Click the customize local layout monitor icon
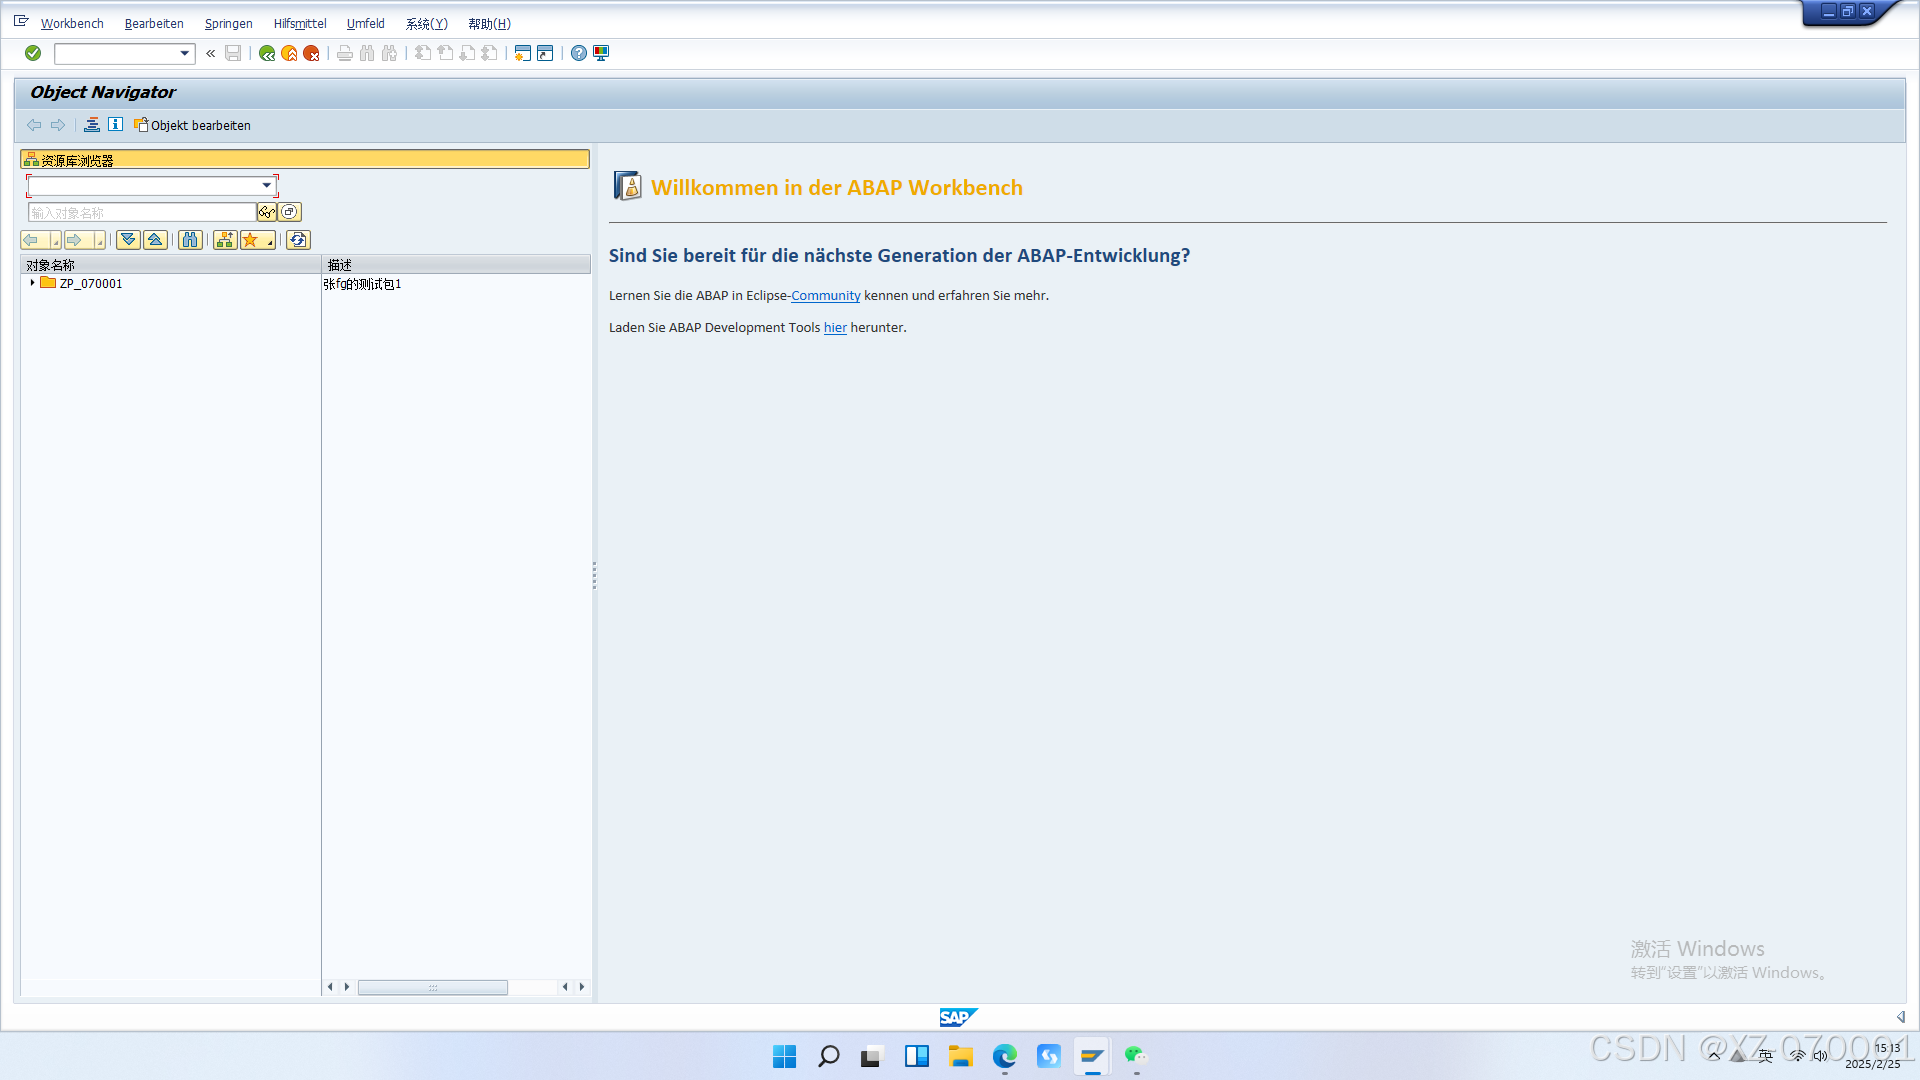 coord(601,53)
